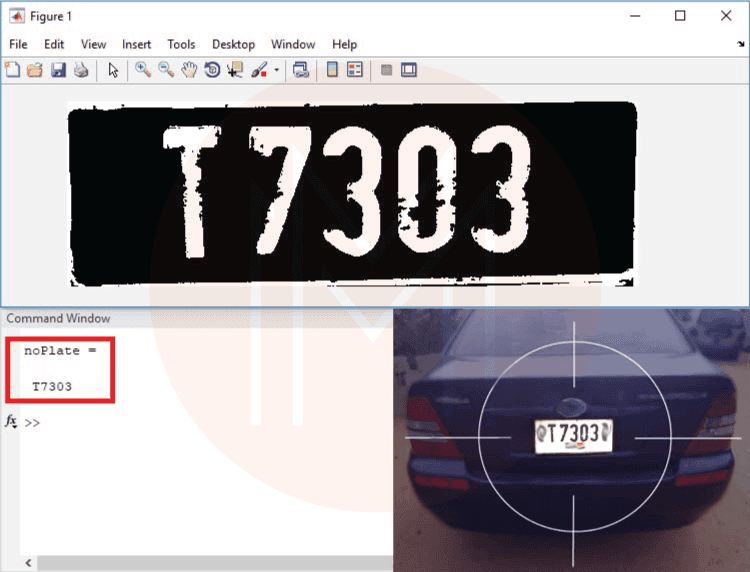The width and height of the screenshot is (750, 572).
Task: Click the New Figure icon
Action: (13, 70)
